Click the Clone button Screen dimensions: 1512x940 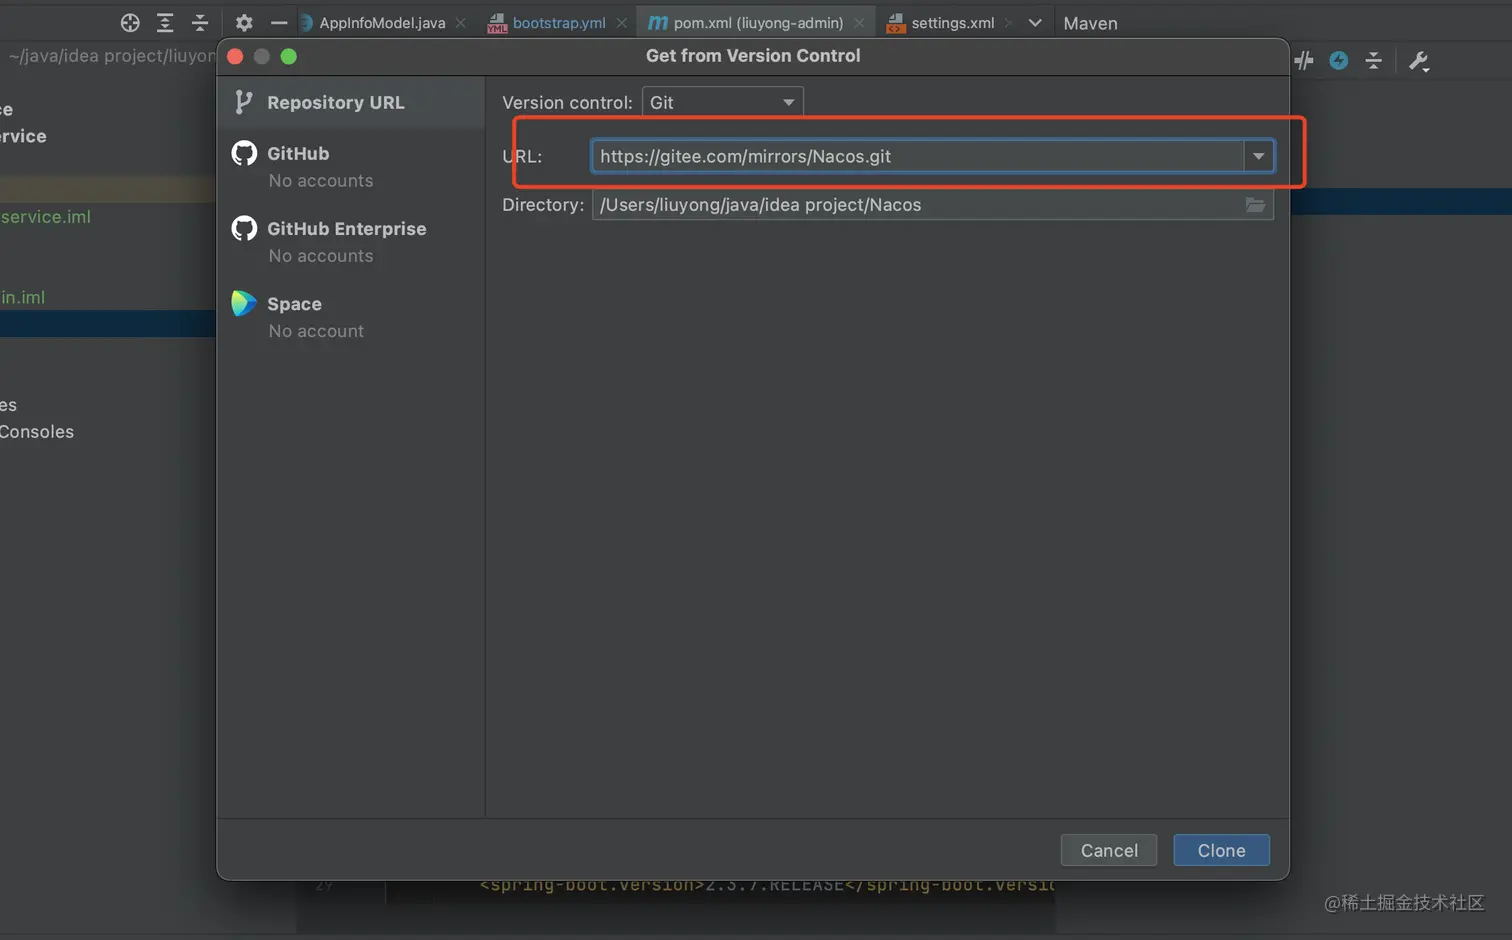click(x=1221, y=850)
